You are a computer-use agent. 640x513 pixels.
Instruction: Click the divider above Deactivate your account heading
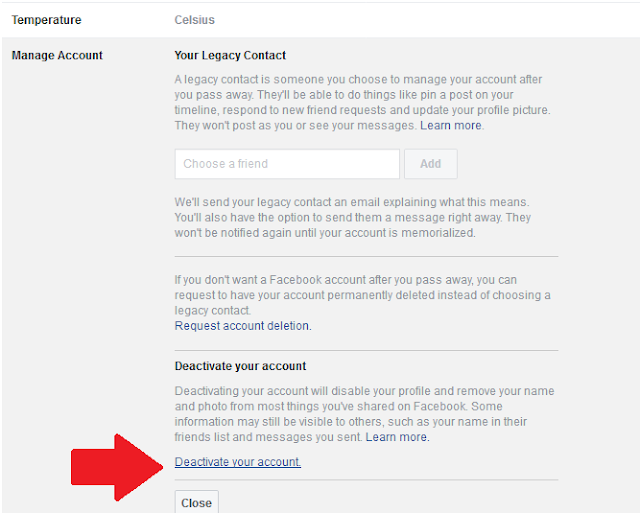coord(366,350)
